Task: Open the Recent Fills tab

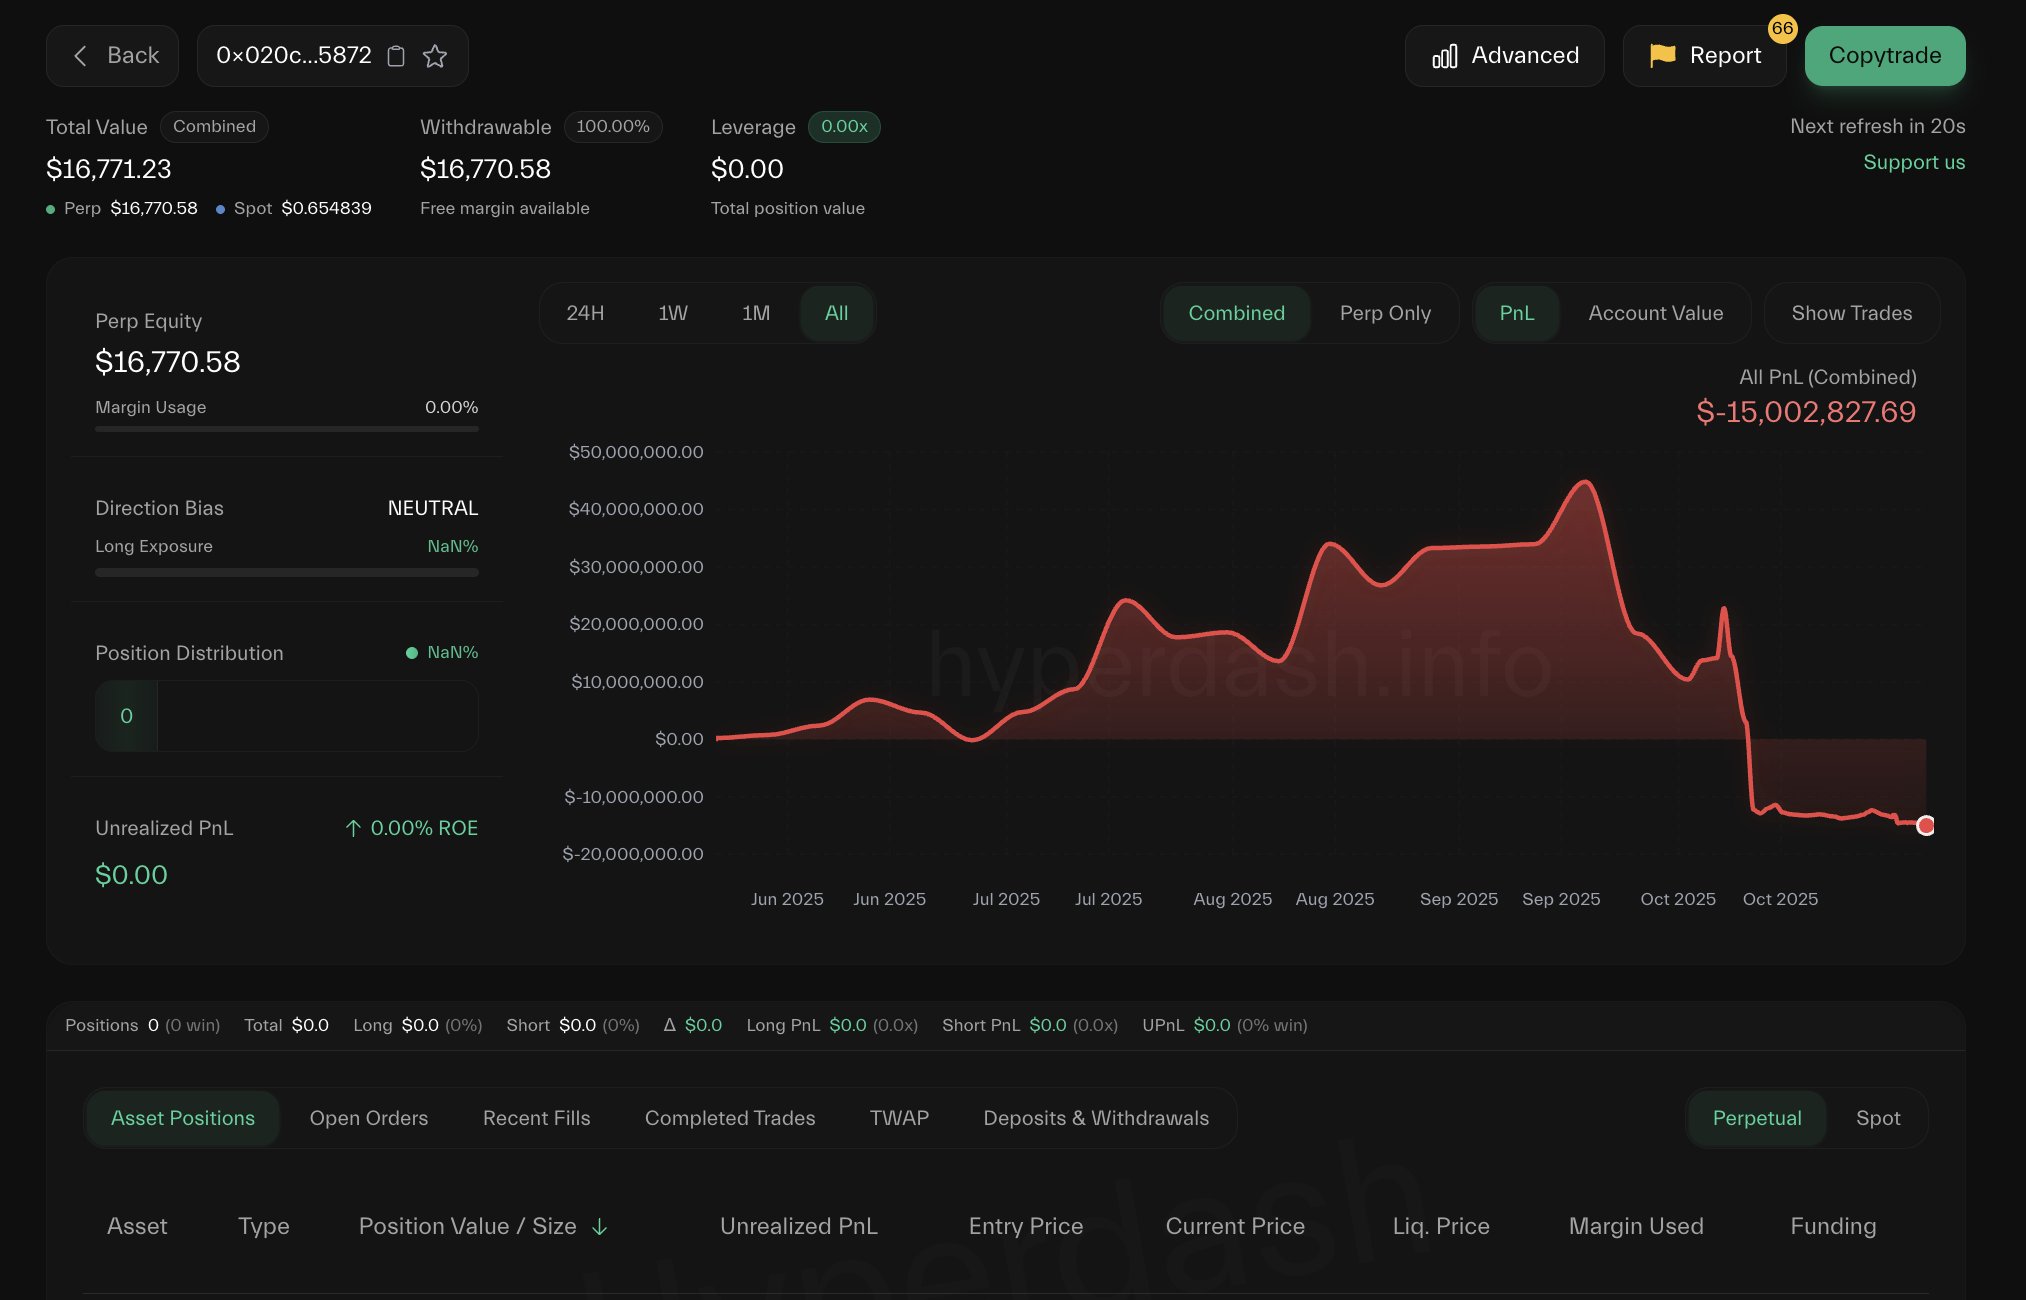Action: [x=536, y=1118]
